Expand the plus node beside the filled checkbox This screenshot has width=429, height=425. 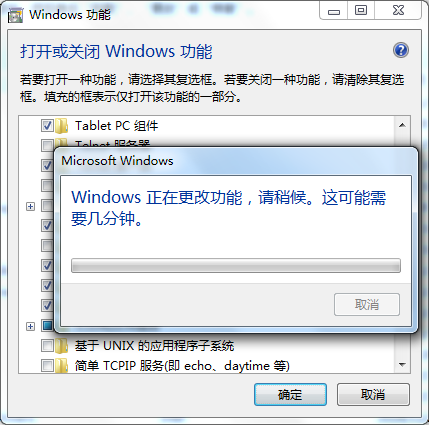[x=30, y=326]
